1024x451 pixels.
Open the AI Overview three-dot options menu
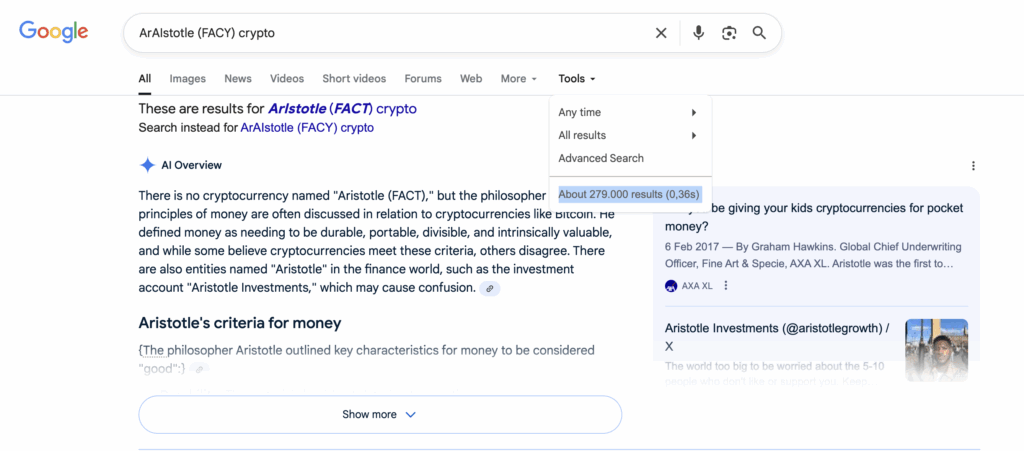(973, 166)
